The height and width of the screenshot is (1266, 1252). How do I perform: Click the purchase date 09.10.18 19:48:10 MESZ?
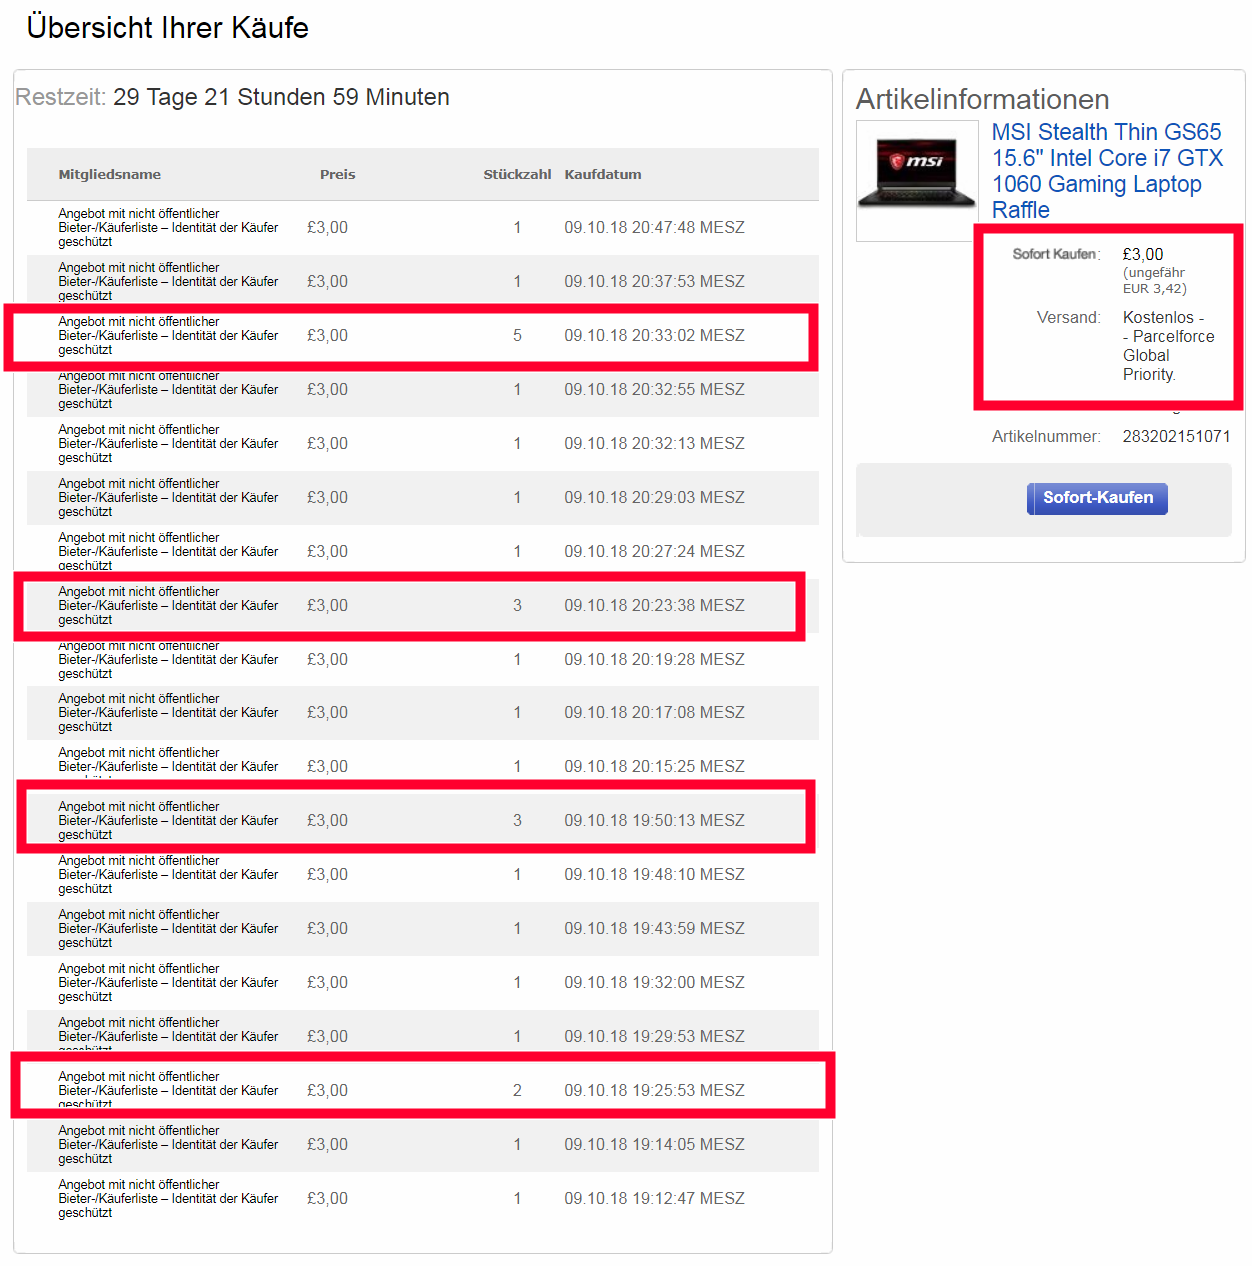point(654,874)
